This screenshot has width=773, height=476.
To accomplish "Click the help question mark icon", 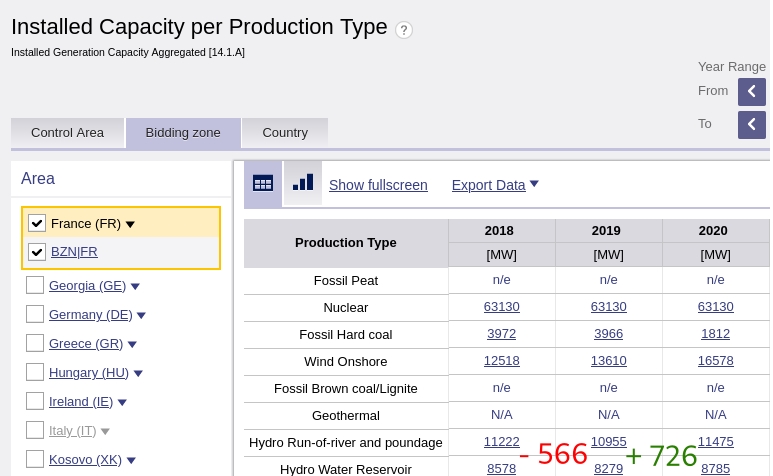I will coord(404,30).
